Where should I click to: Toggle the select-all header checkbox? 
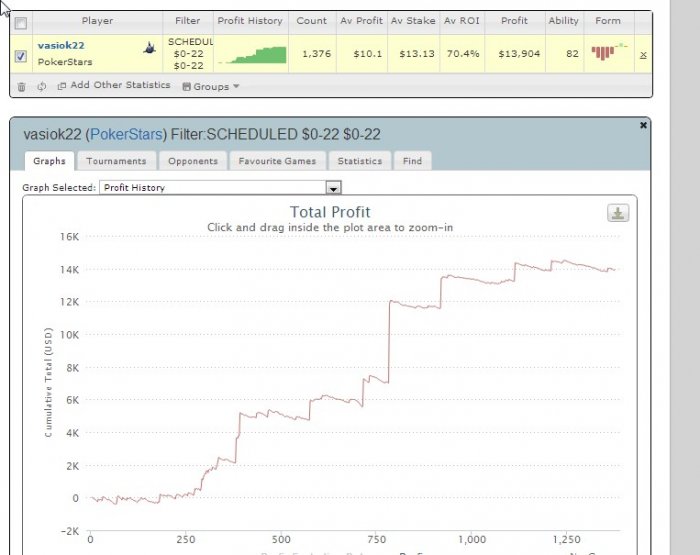21,23
